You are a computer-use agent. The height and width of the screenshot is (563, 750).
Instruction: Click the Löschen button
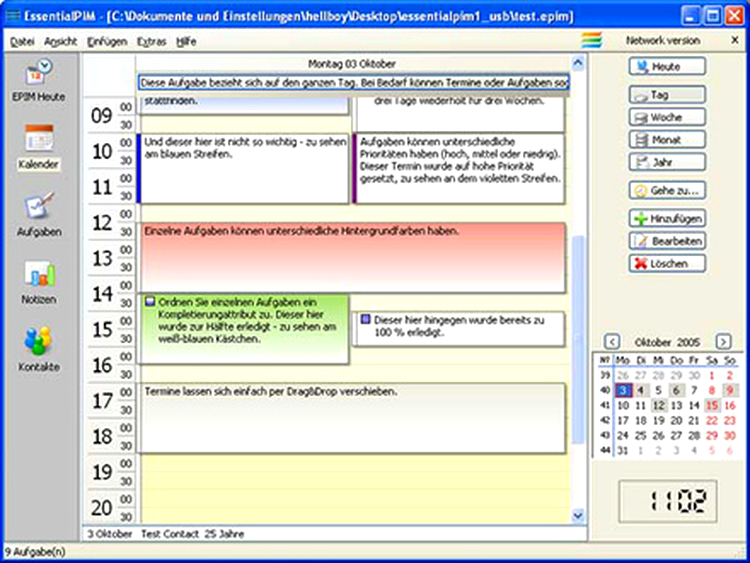click(667, 264)
